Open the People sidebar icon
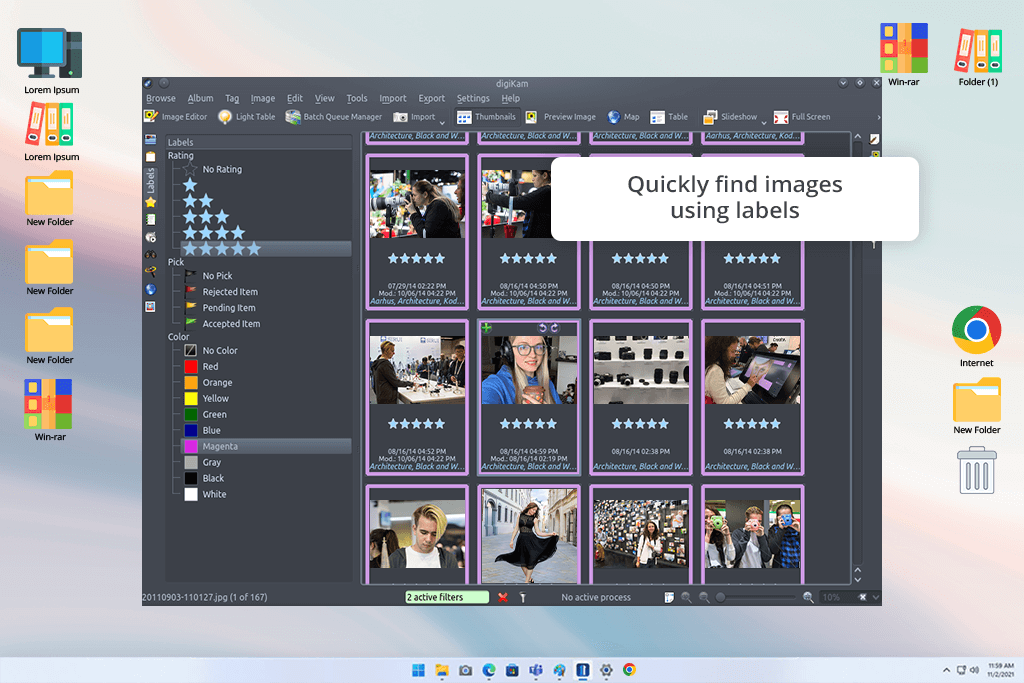Screen dimensions: 1024x683 tap(151, 306)
